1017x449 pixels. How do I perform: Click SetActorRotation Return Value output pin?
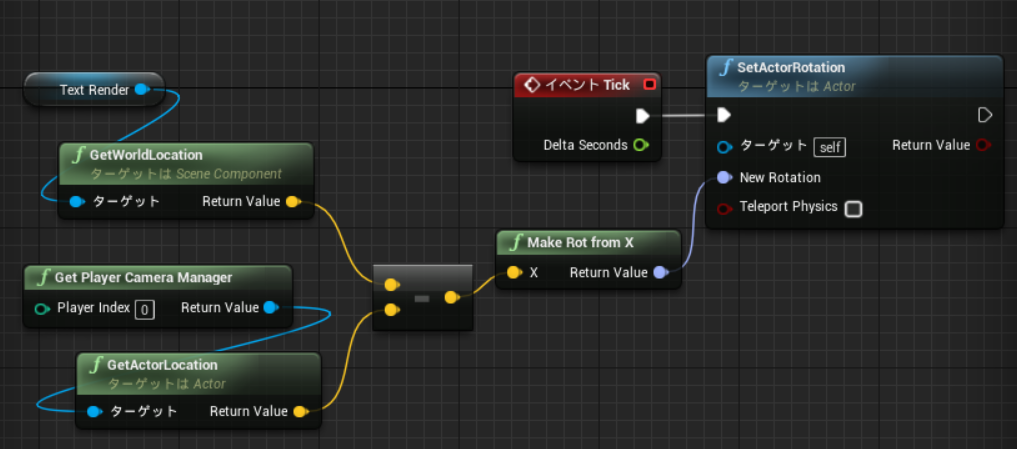point(983,145)
